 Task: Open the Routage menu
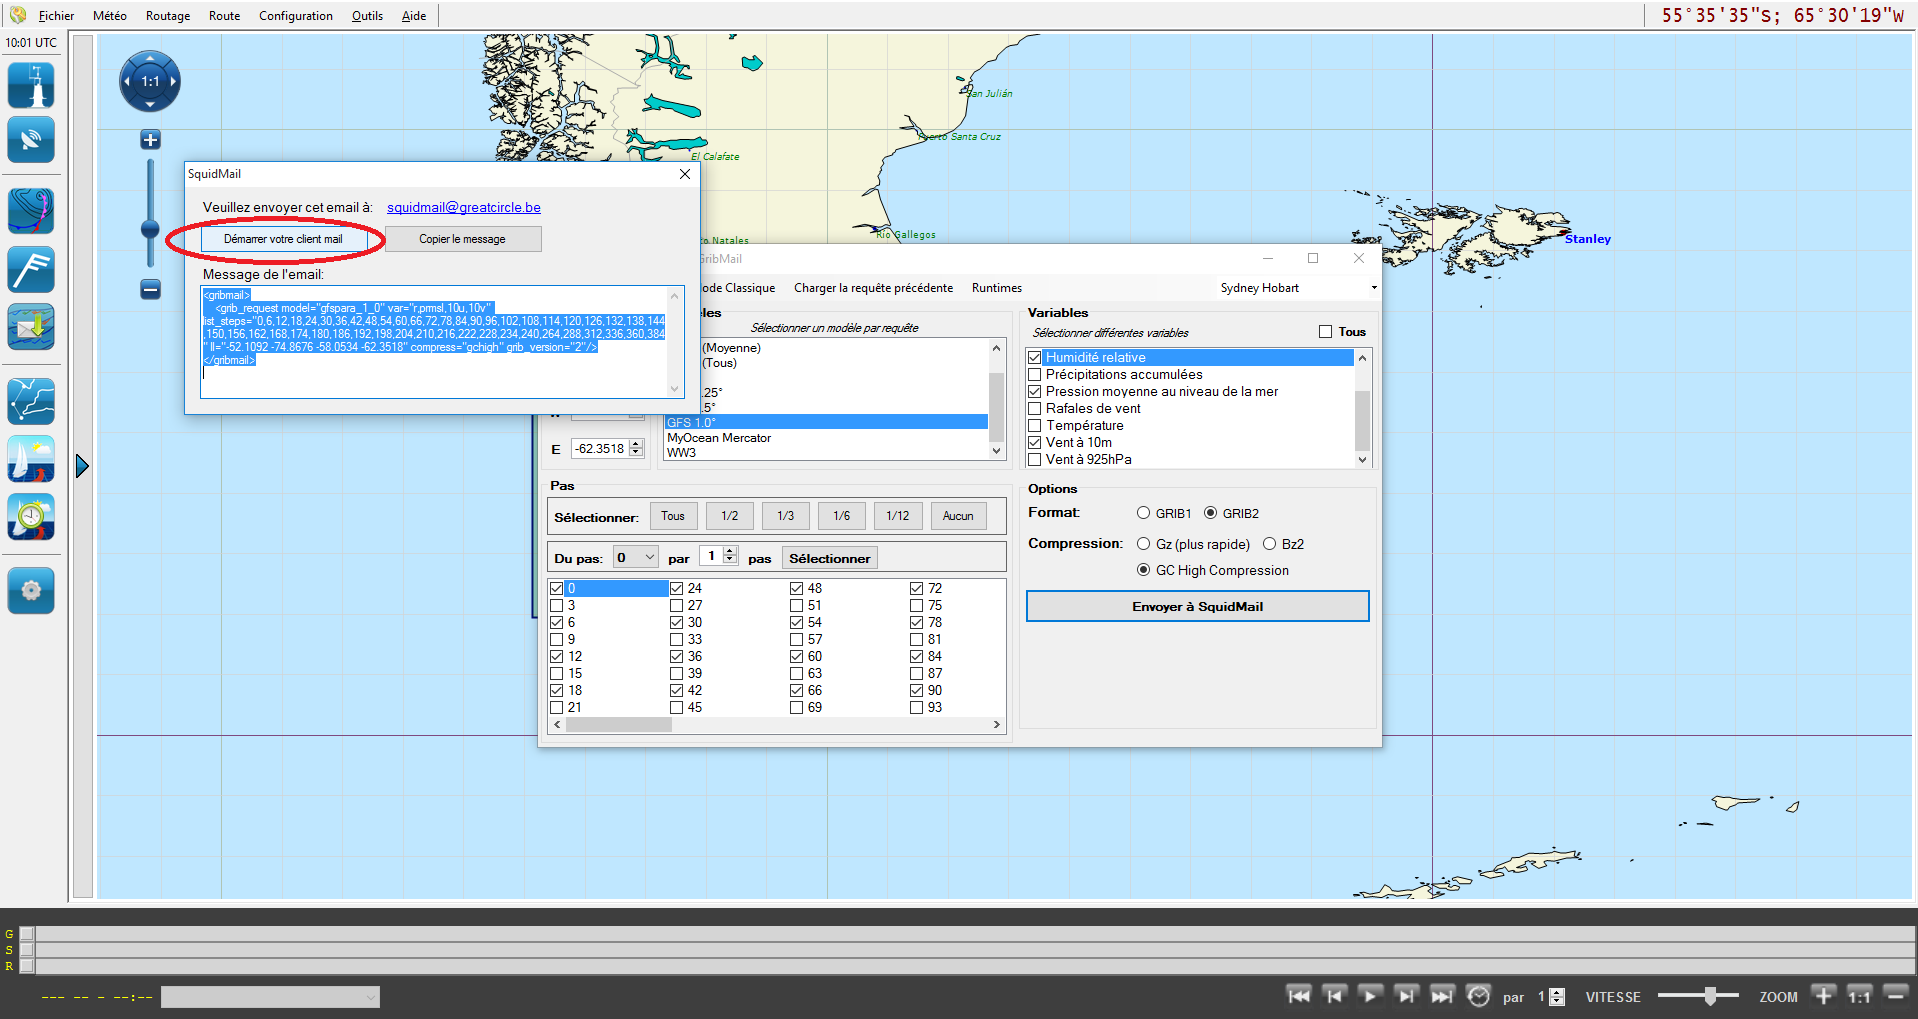click(x=167, y=16)
